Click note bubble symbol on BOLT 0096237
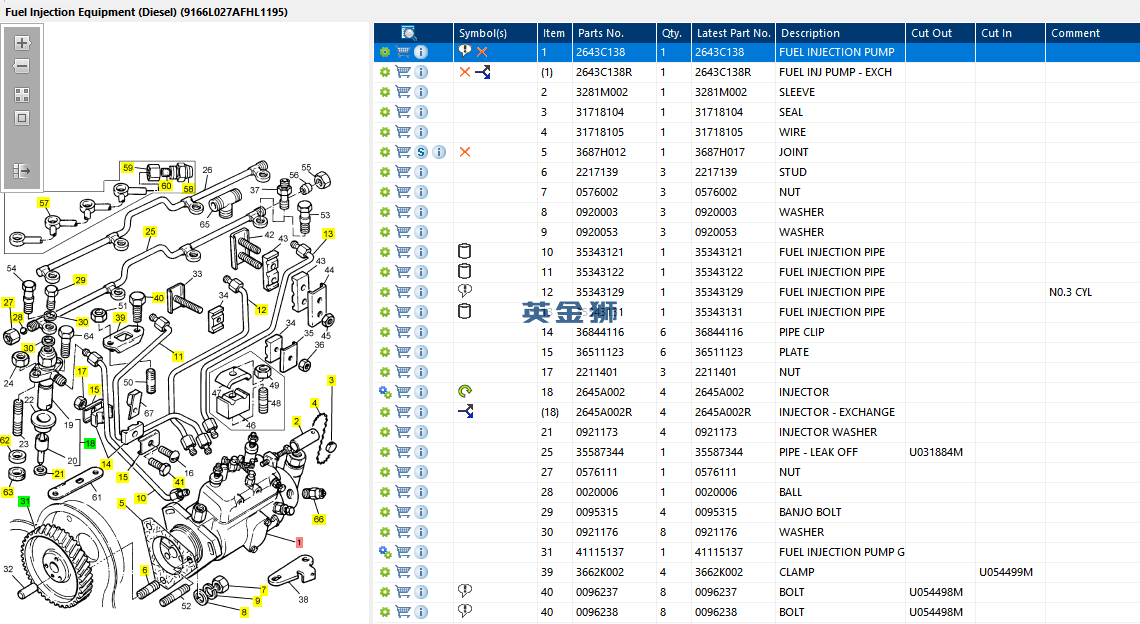 (x=464, y=591)
